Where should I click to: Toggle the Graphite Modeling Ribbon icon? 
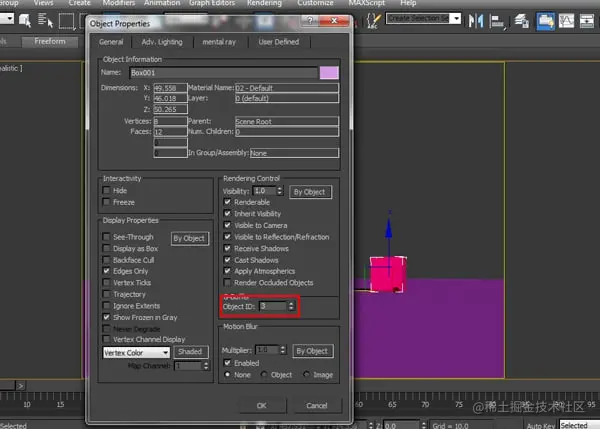coord(545,21)
